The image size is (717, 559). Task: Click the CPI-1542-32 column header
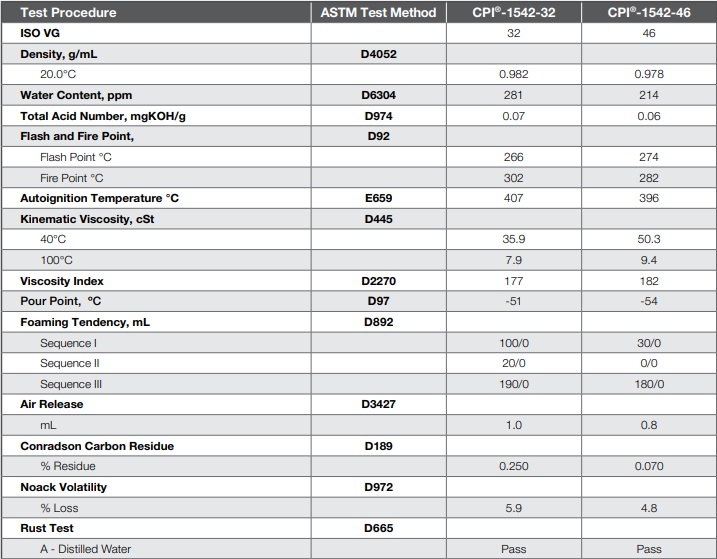click(x=515, y=12)
